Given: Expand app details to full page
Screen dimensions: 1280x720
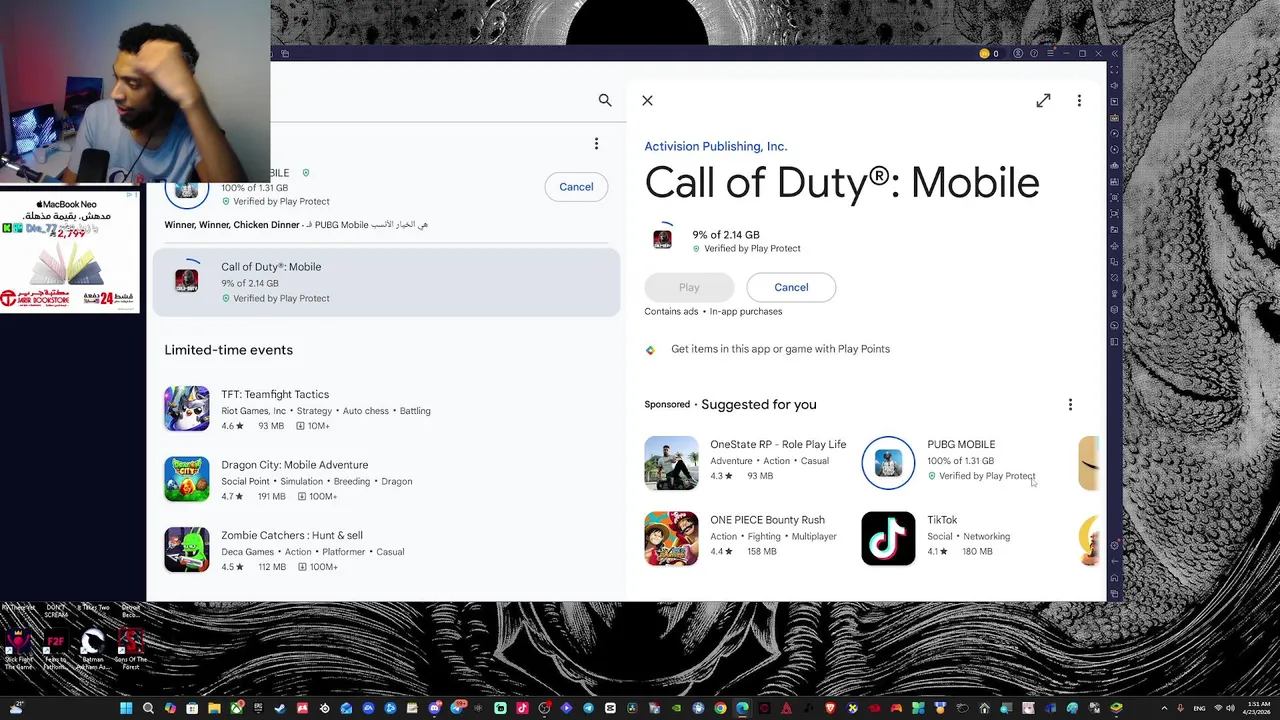Looking at the screenshot, I should click(1043, 100).
